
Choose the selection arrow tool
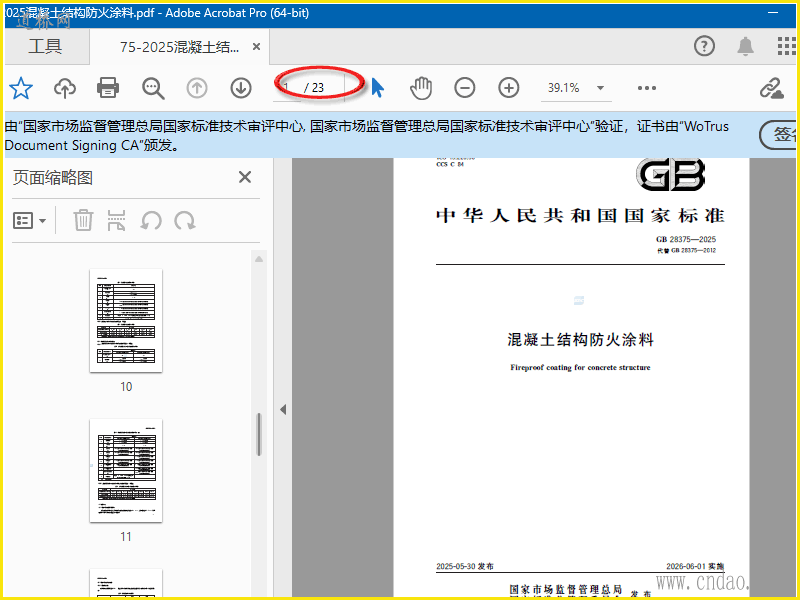pyautogui.click(x=378, y=88)
